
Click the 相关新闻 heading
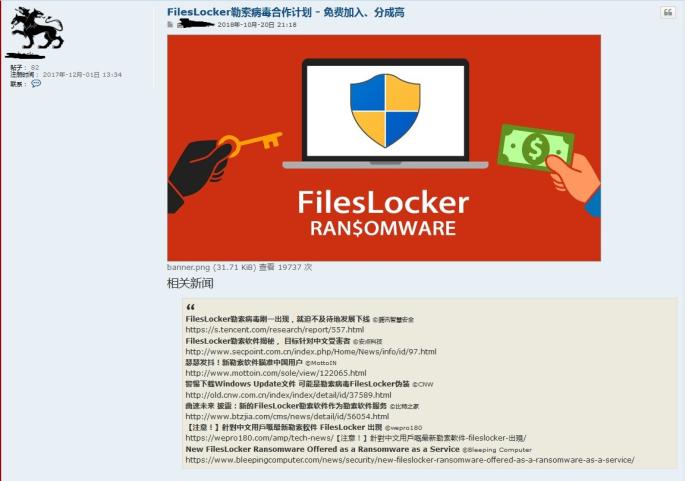click(x=190, y=284)
